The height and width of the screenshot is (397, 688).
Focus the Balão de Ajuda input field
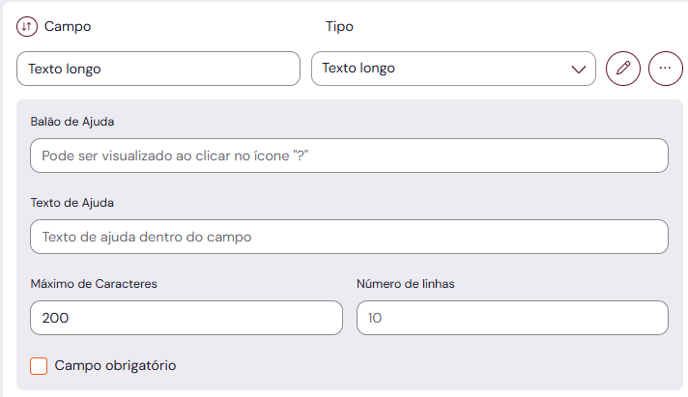(349, 156)
